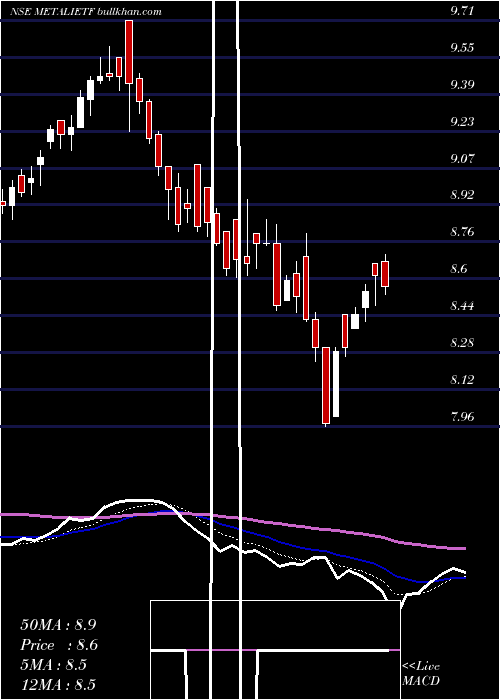The width and height of the screenshot is (500, 700).
Task: Click the 8.12 price axis label
Action: [462, 379]
